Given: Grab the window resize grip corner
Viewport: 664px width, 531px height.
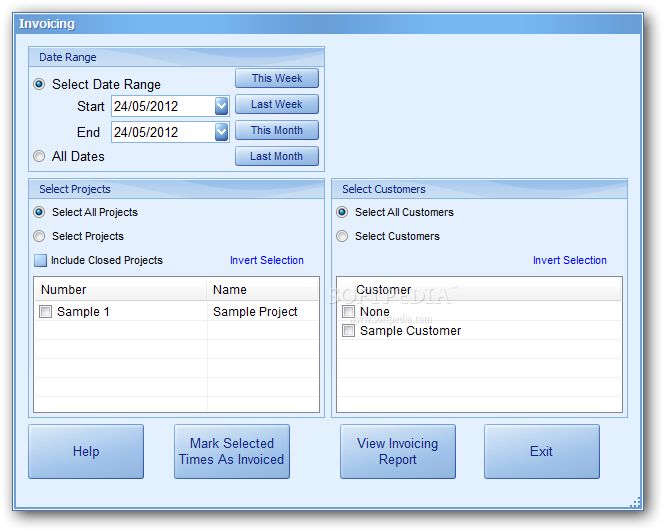Looking at the screenshot, I should click(635, 502).
